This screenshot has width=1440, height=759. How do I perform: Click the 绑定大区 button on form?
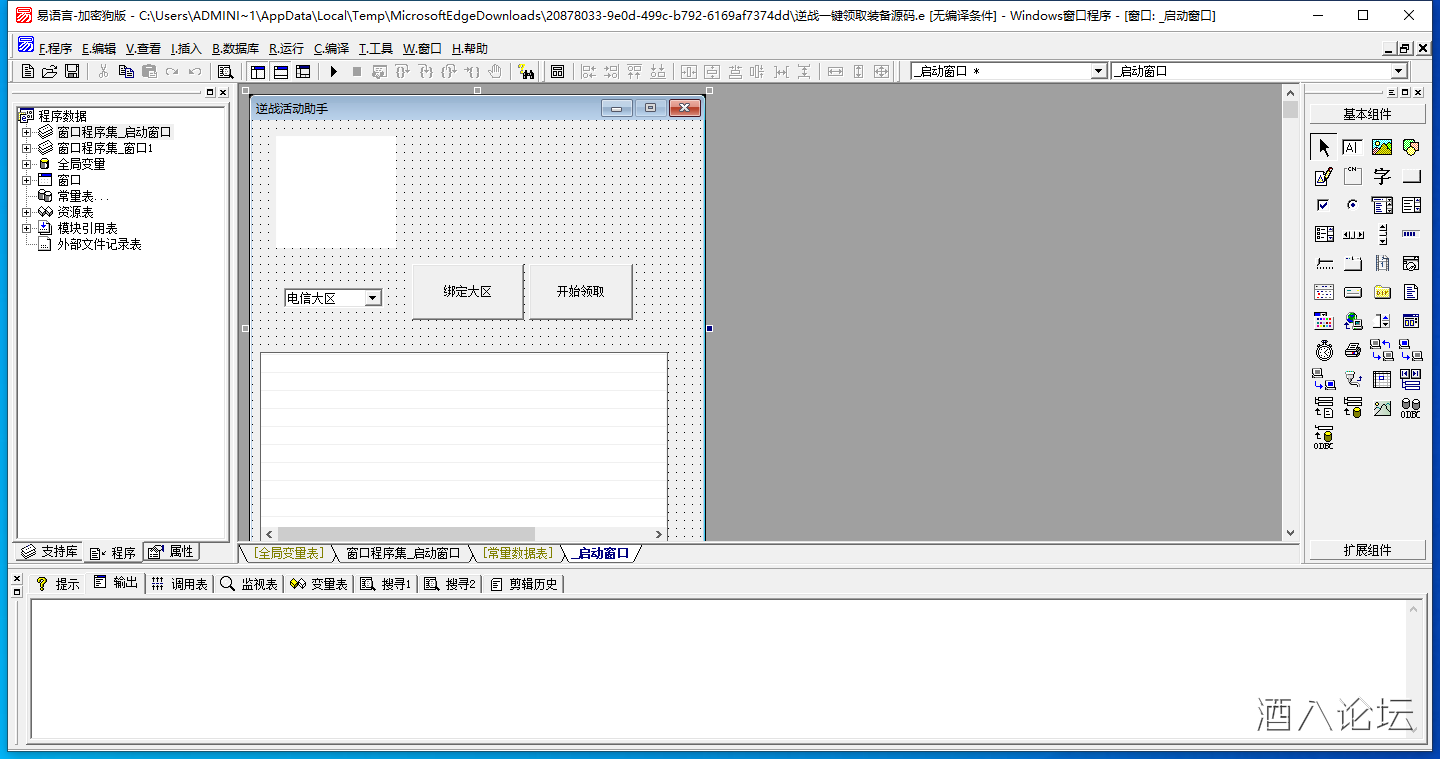pyautogui.click(x=468, y=292)
